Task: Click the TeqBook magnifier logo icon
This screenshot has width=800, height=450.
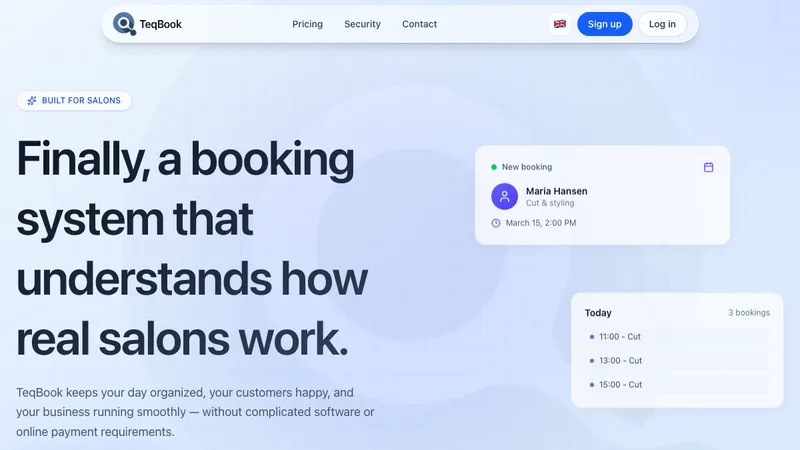Action: click(124, 23)
